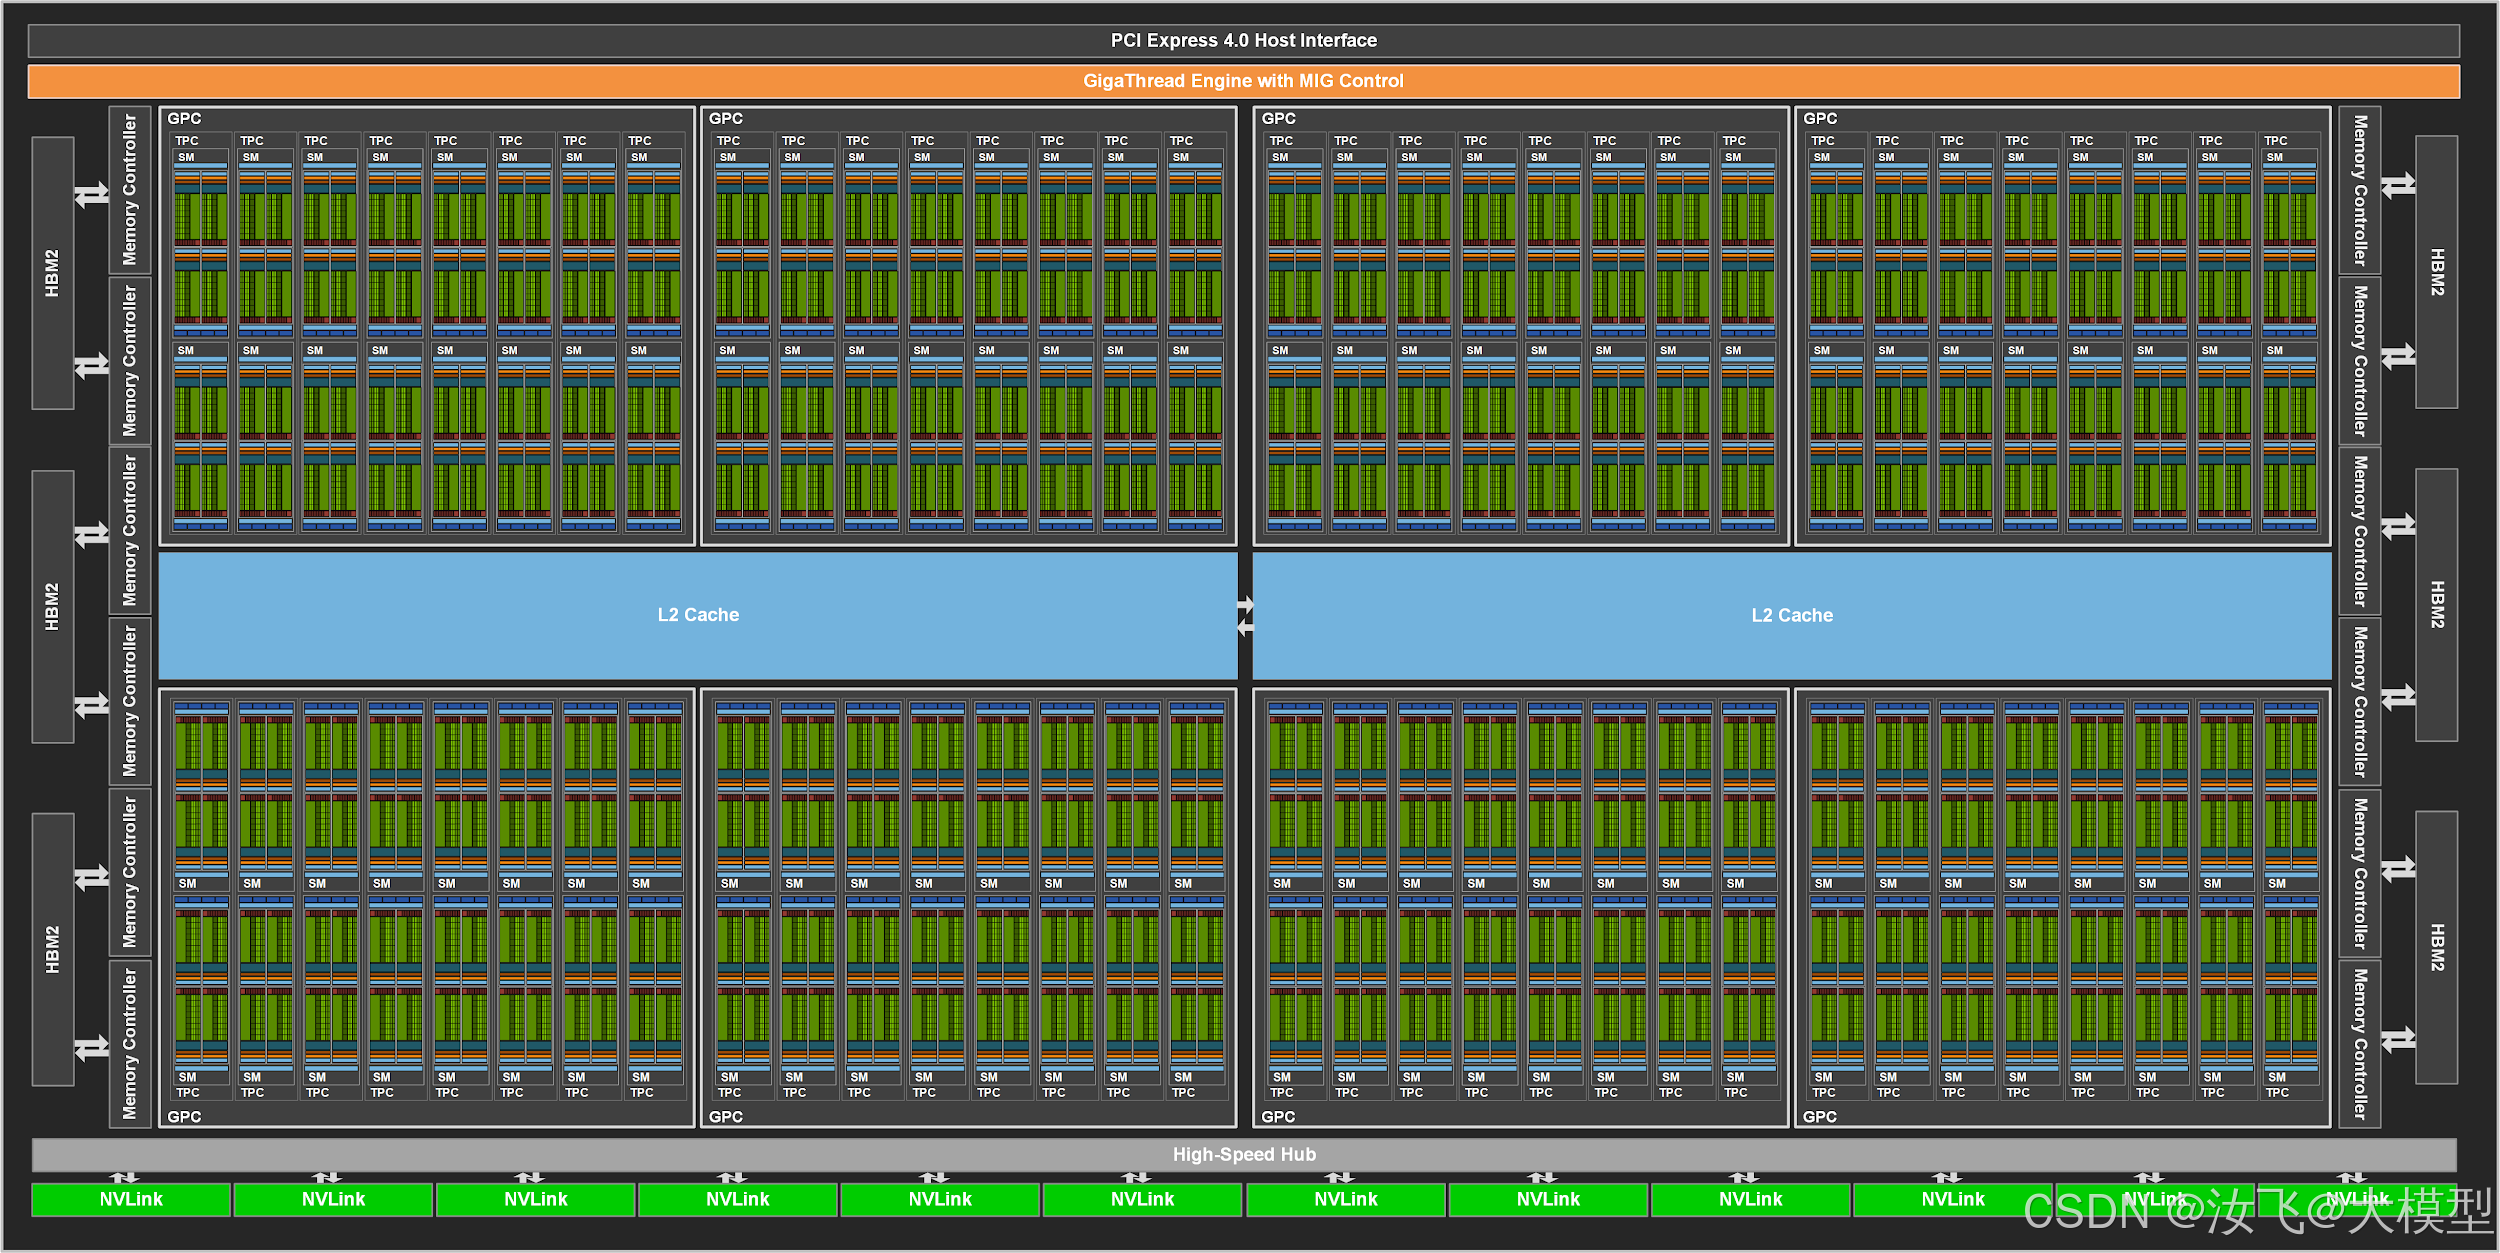Viewport: 2500px width, 1253px height.
Task: Select the left L2 Cache block
Action: [698, 616]
